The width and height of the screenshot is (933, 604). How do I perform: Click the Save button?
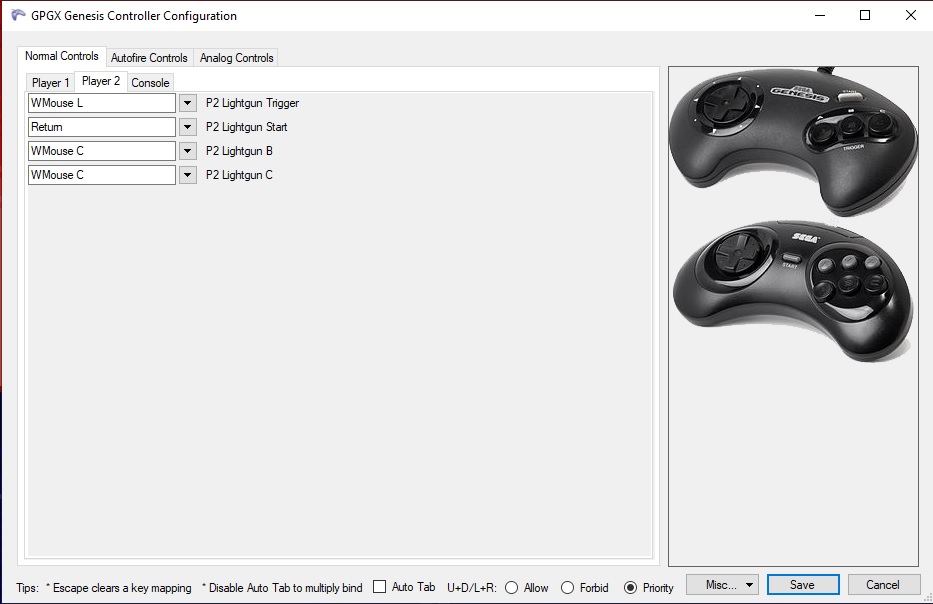tap(803, 585)
